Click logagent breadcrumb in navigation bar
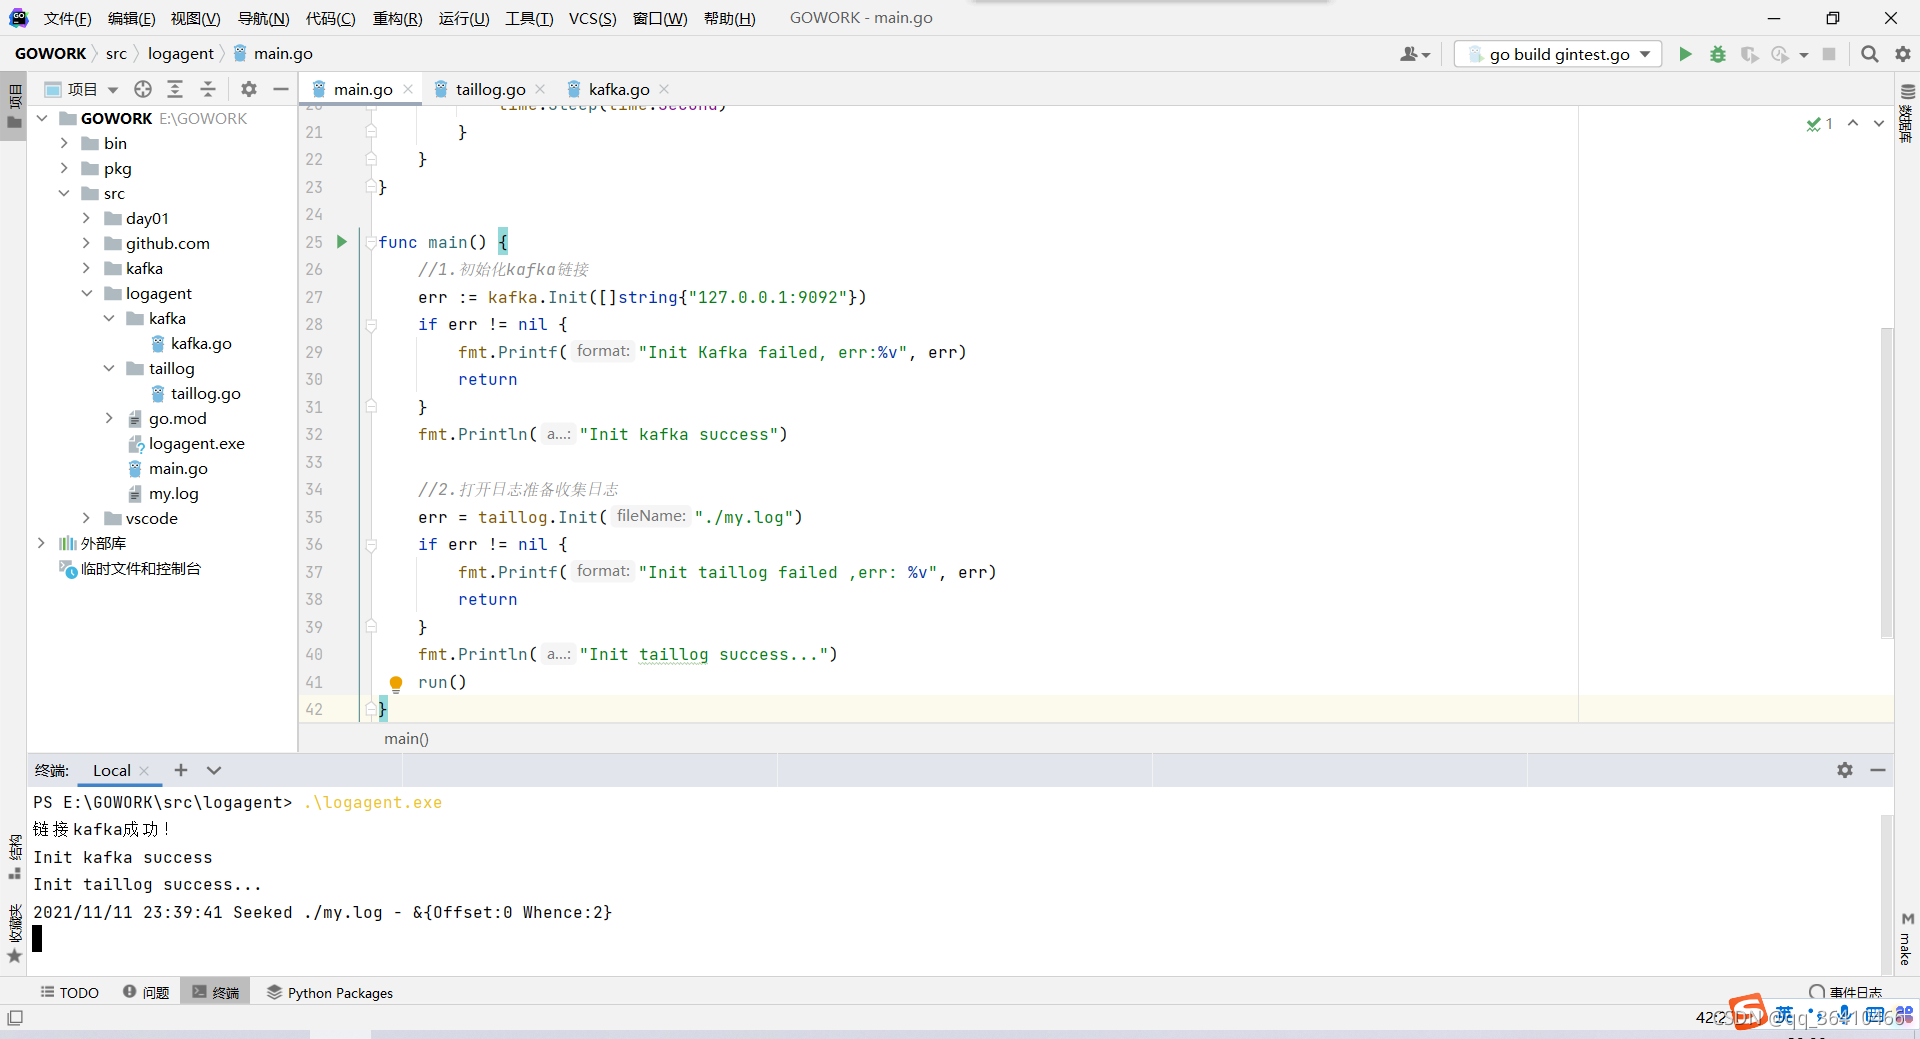1920x1039 pixels. pyautogui.click(x=180, y=54)
